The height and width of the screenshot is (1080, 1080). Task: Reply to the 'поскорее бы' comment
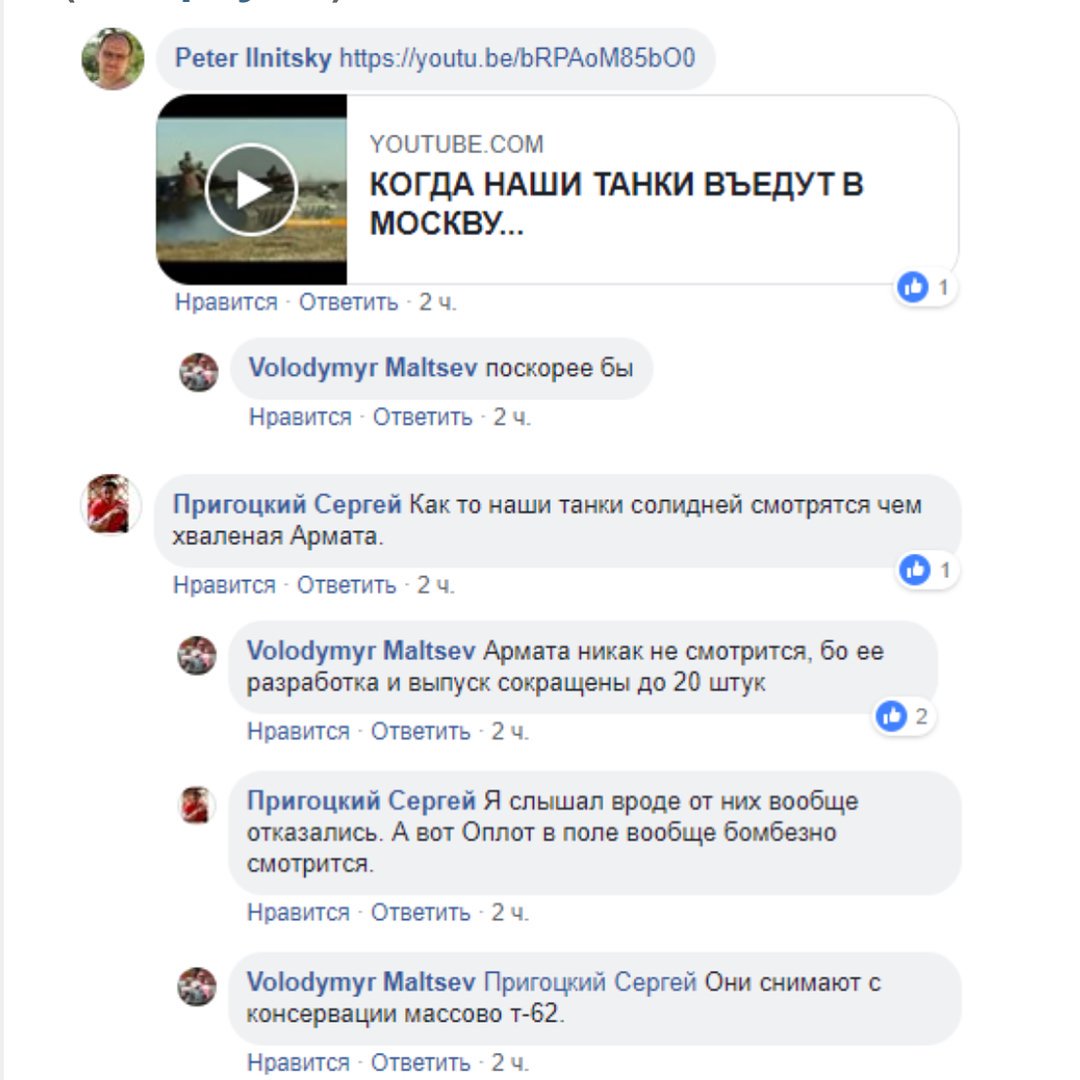[422, 417]
